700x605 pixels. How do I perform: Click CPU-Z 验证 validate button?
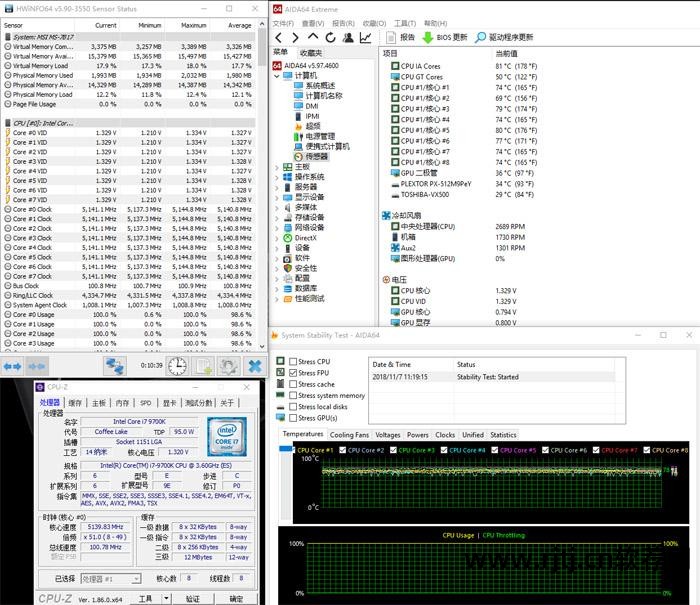coord(193,599)
